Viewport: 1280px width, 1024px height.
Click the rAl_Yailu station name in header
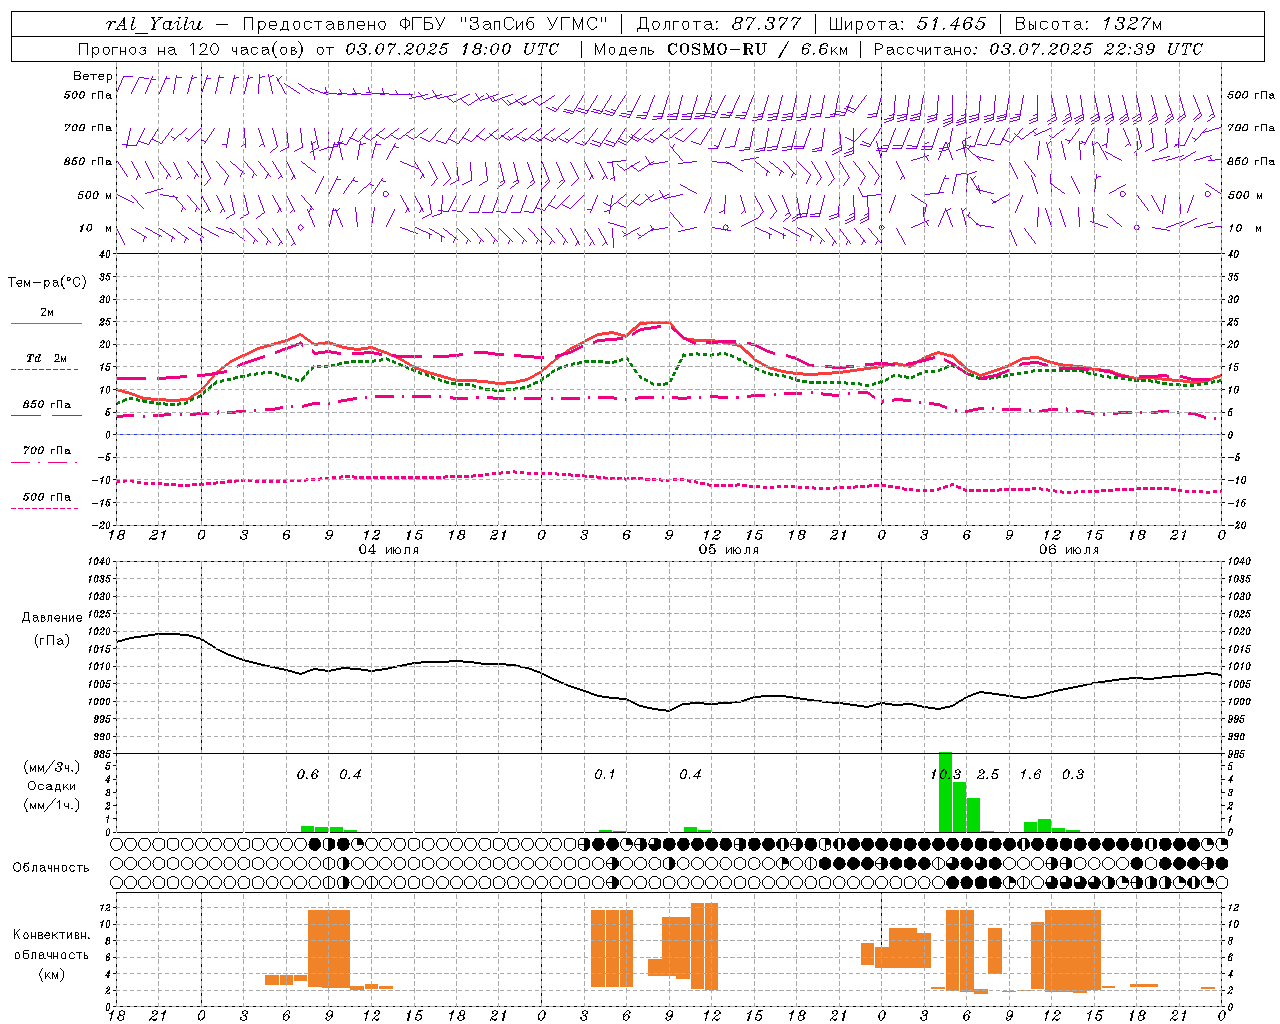pos(155,24)
